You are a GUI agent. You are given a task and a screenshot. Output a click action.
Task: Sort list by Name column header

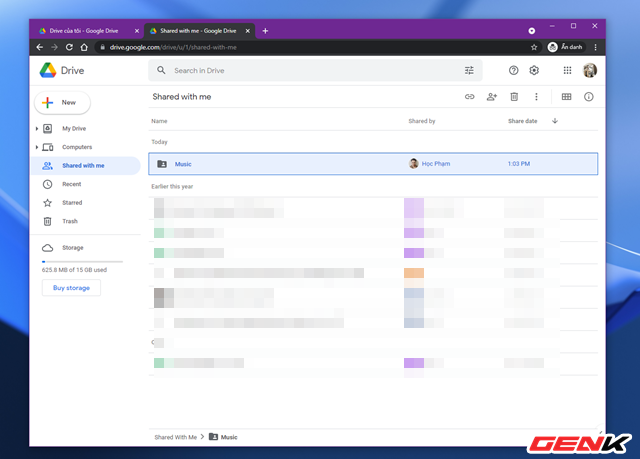tap(159, 121)
